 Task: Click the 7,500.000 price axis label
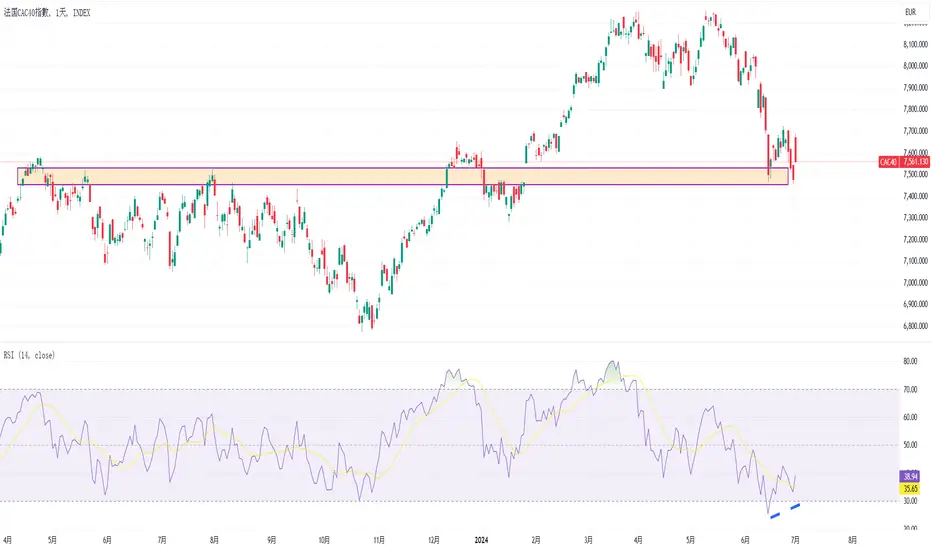pos(915,174)
